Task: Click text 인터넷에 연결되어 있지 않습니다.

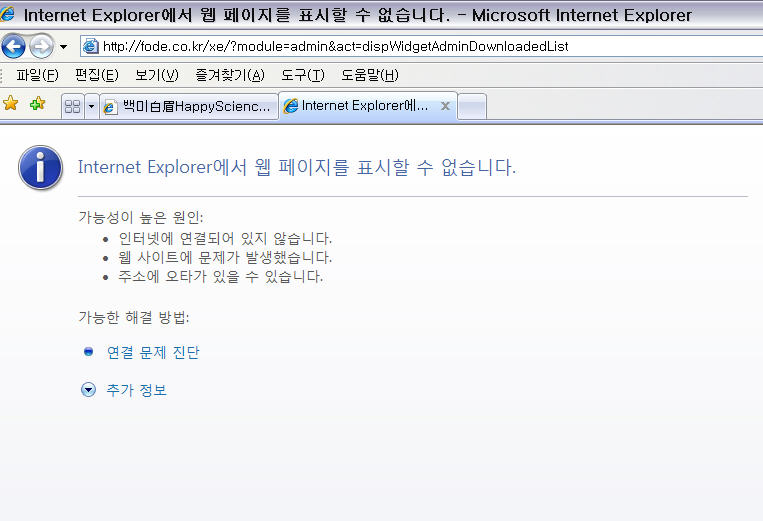Action: [225, 238]
